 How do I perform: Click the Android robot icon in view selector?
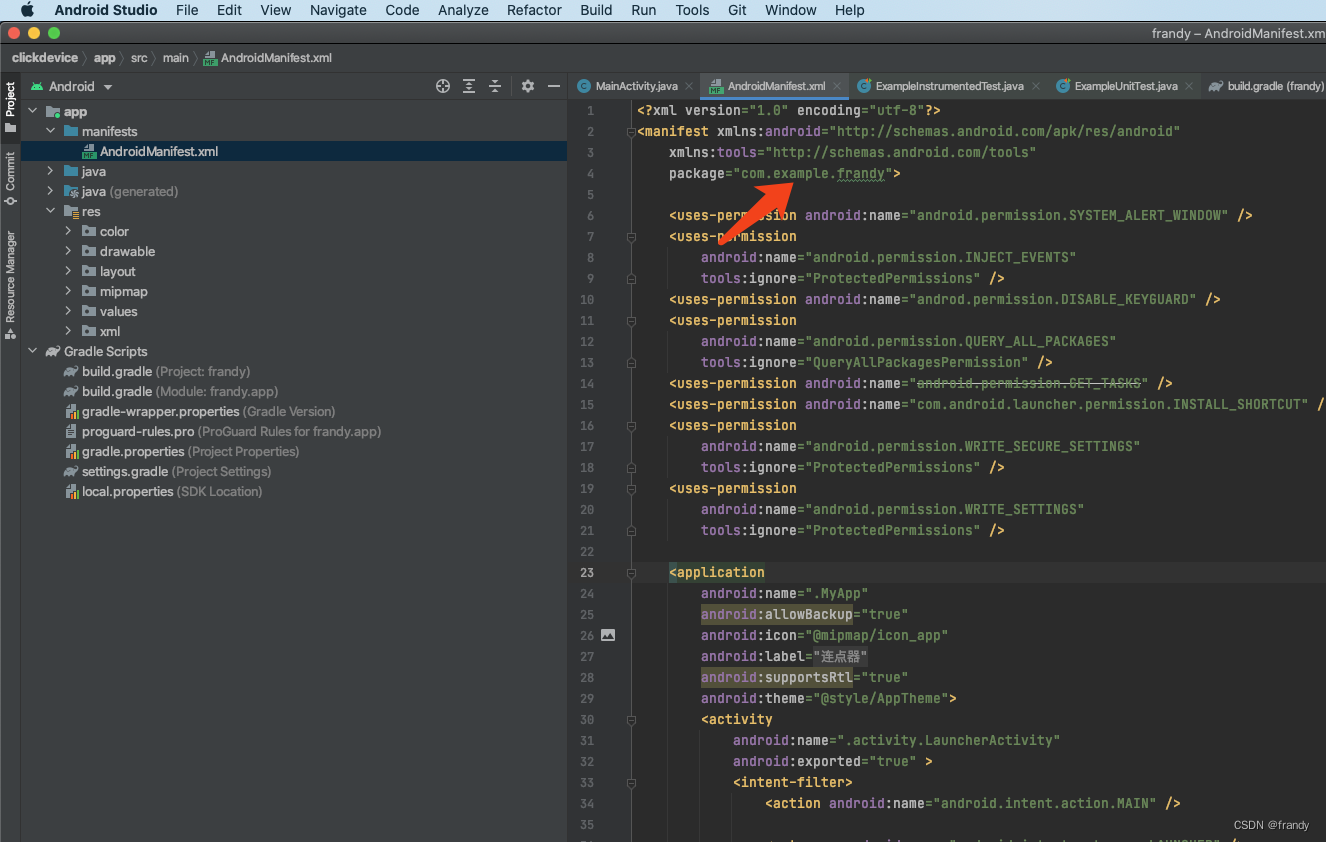tap(37, 87)
